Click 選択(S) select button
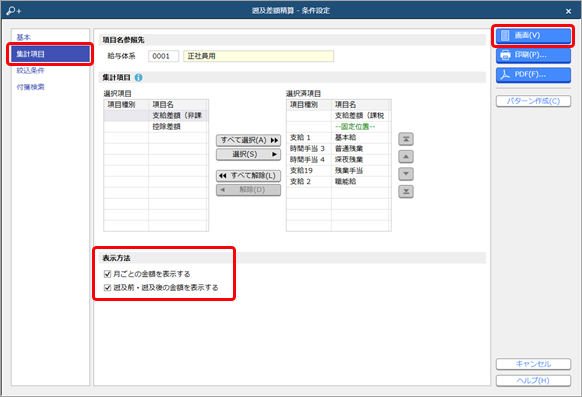 (x=248, y=154)
